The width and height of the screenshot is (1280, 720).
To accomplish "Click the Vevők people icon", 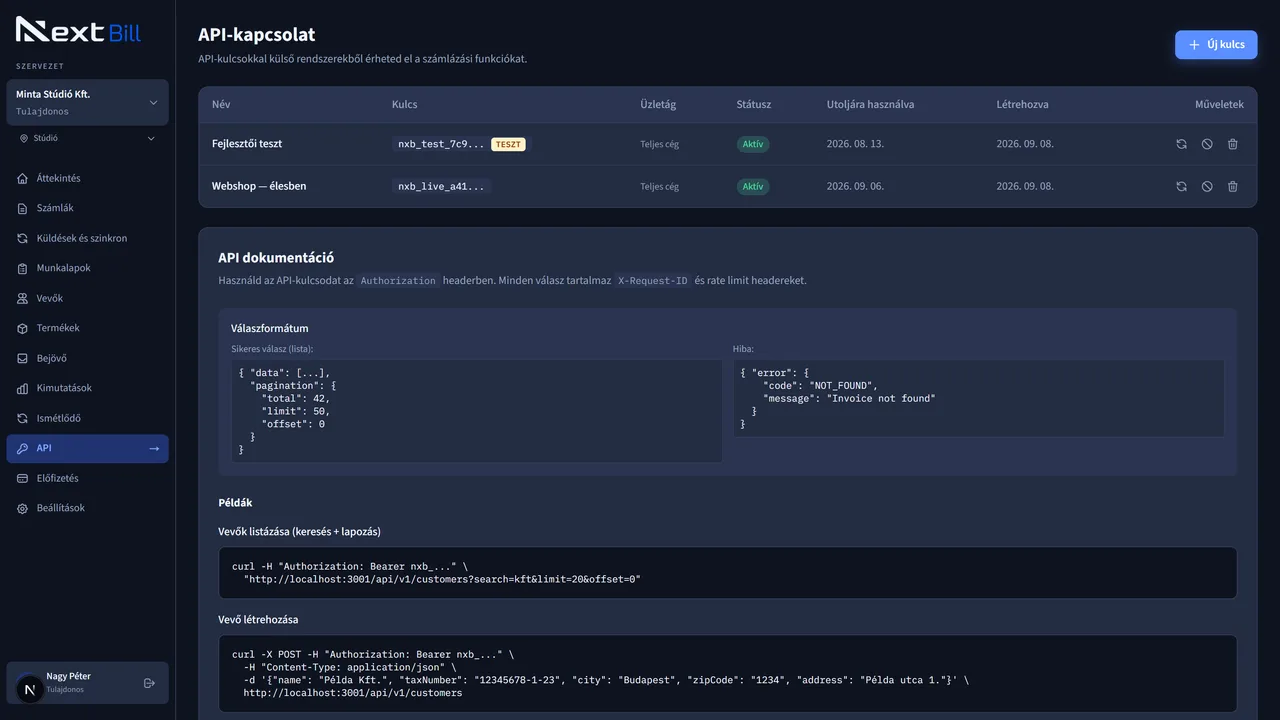I will click(23, 298).
